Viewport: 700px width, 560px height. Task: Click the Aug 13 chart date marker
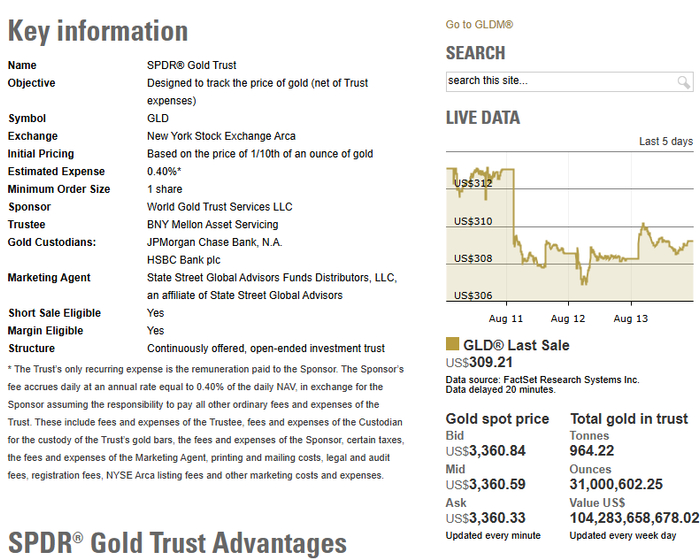pyautogui.click(x=630, y=318)
